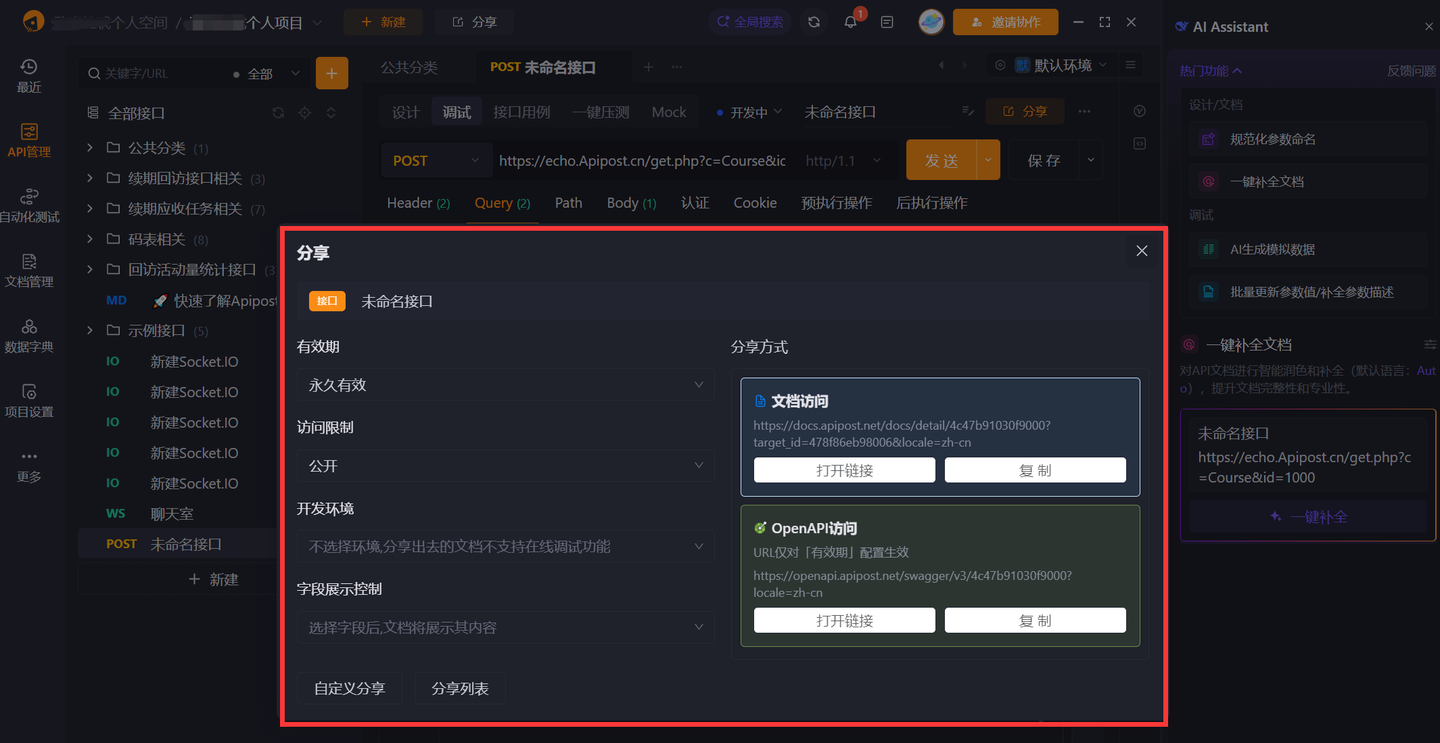Switch to the 接口用例 tab
1440x743 pixels.
coord(521,112)
